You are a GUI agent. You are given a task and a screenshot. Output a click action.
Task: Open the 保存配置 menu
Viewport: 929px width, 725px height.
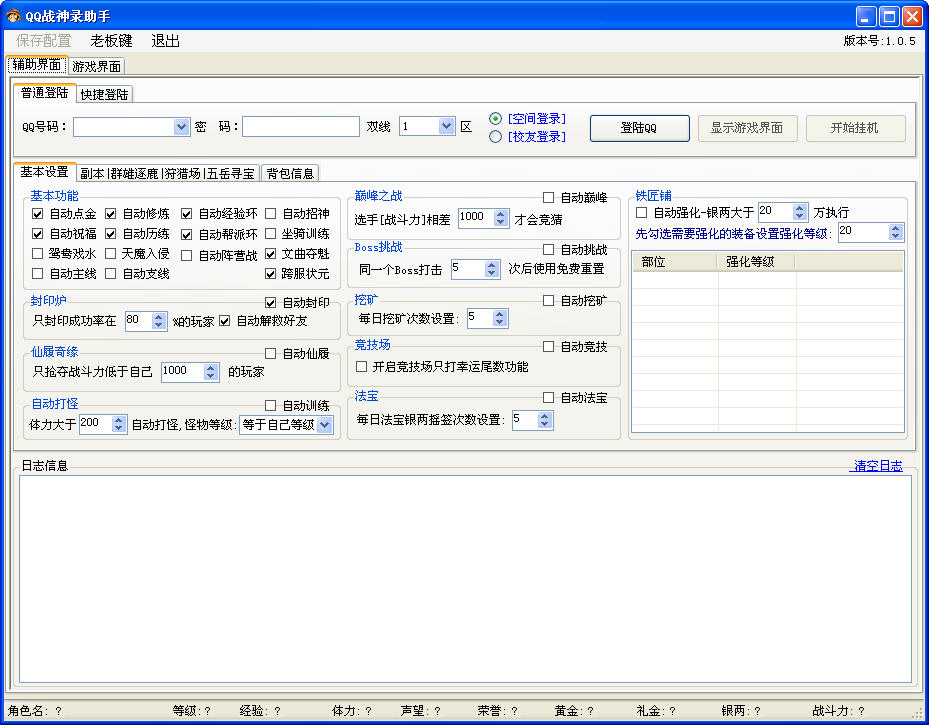tap(43, 41)
